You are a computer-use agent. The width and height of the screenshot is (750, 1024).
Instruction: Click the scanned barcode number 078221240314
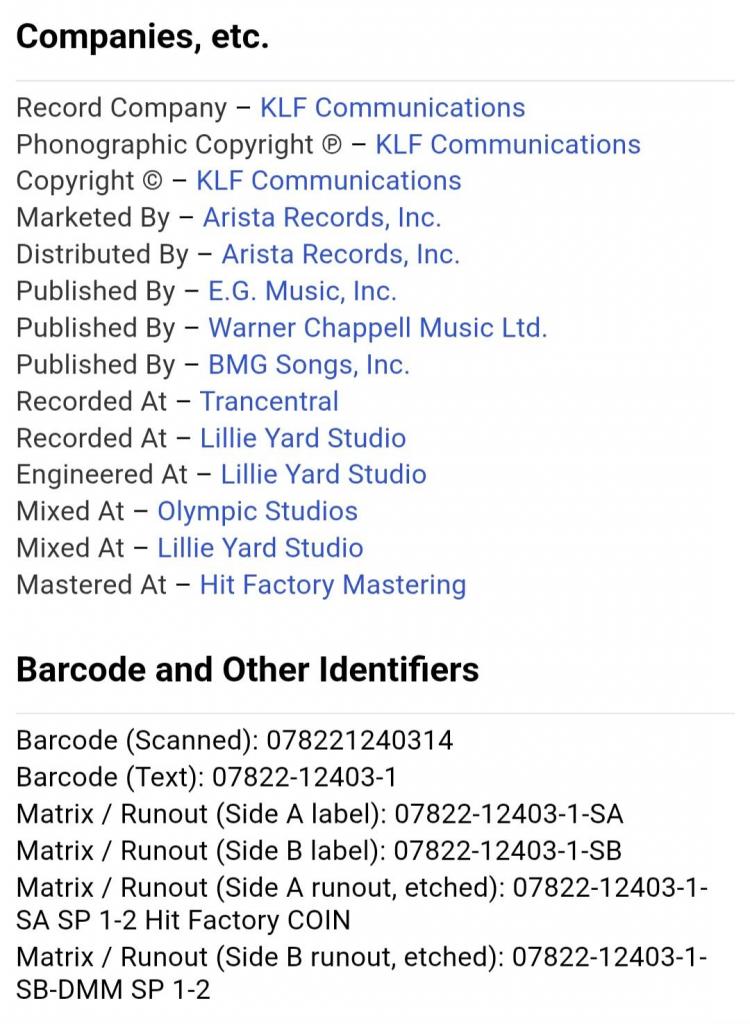coord(359,741)
